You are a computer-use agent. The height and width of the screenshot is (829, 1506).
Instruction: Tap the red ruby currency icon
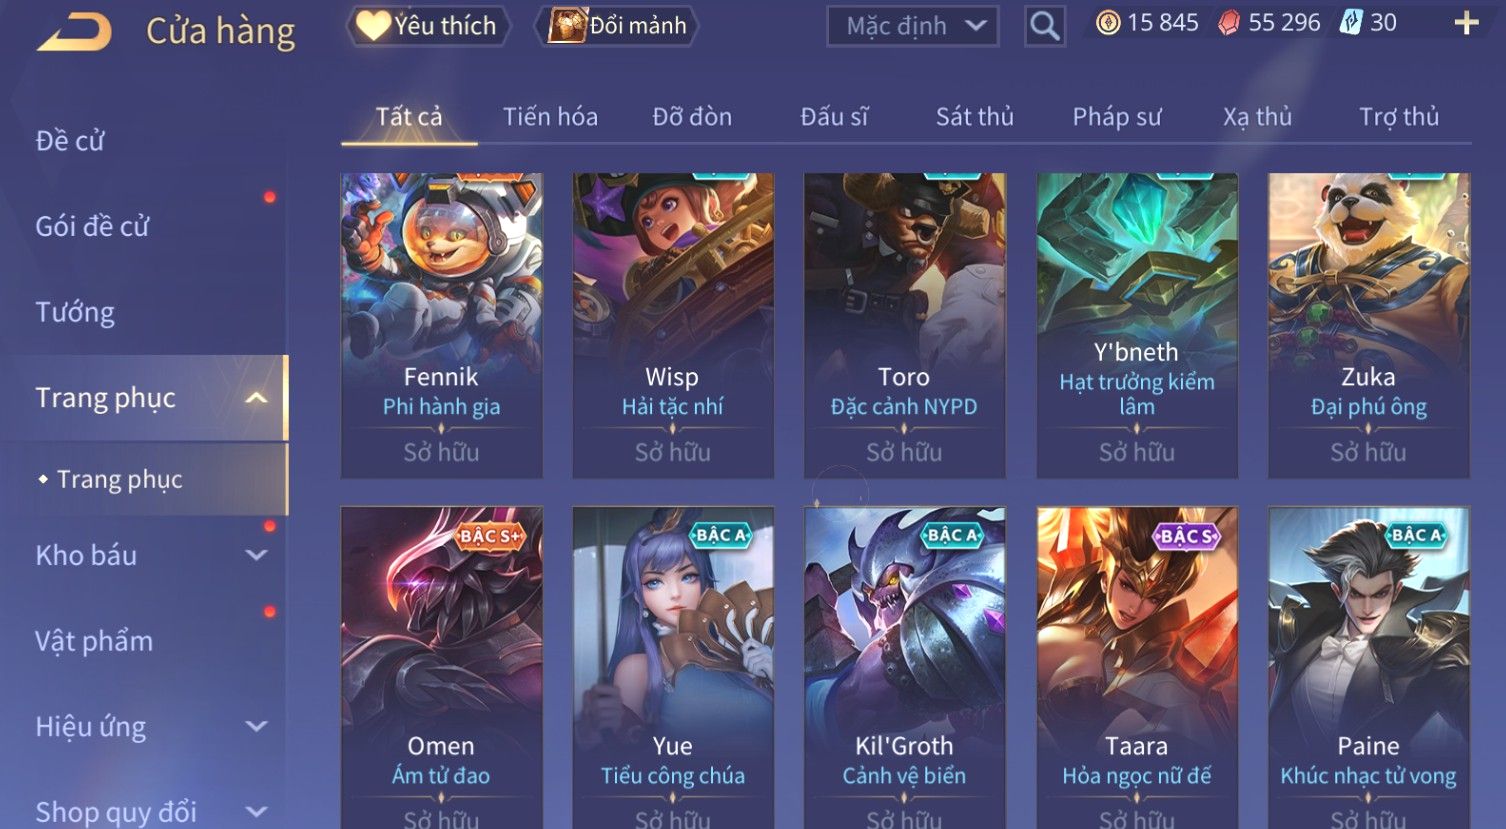coord(1229,23)
